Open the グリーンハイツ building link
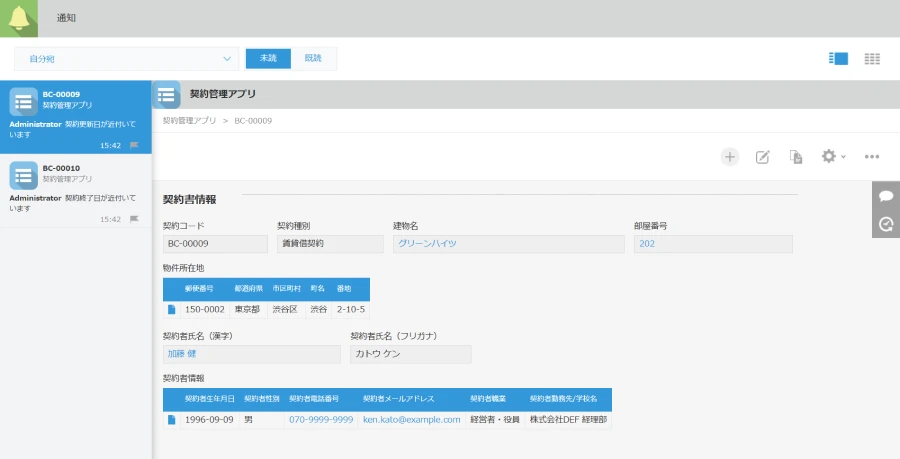 427,243
